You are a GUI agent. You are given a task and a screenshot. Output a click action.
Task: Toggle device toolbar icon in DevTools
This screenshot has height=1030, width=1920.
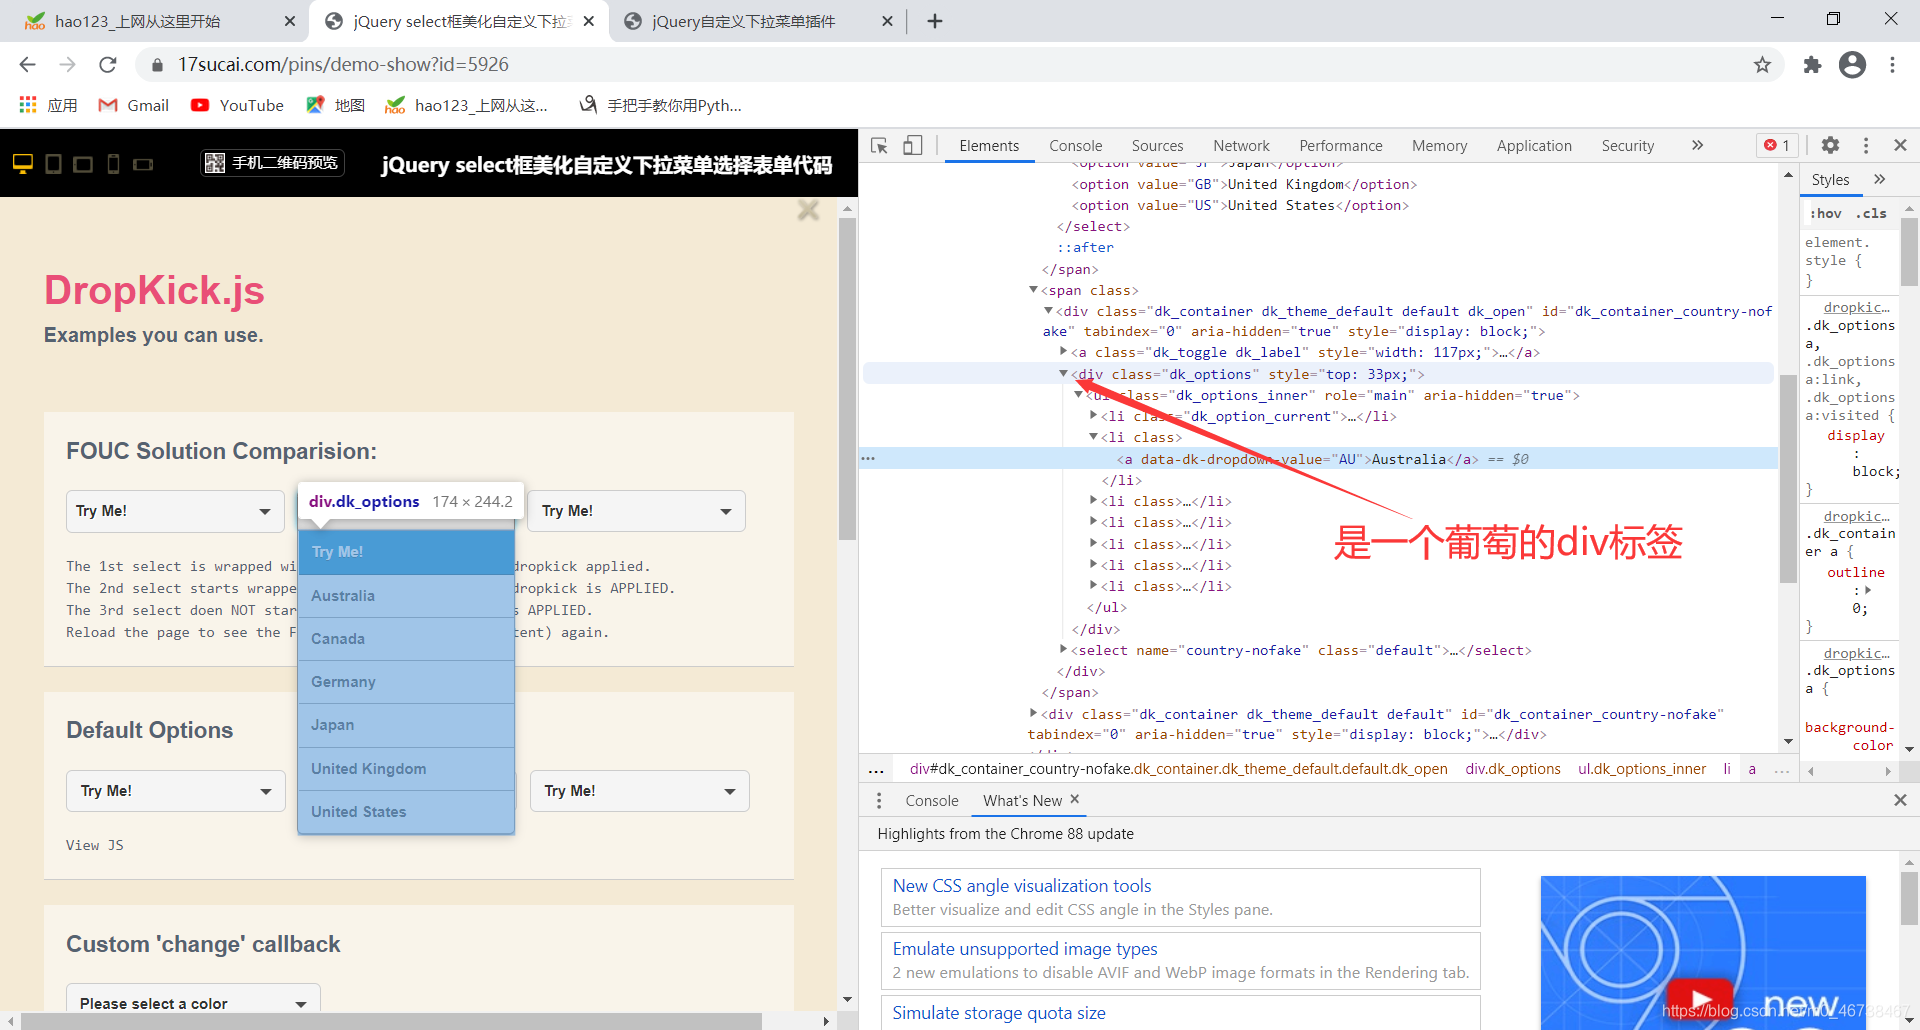point(912,146)
